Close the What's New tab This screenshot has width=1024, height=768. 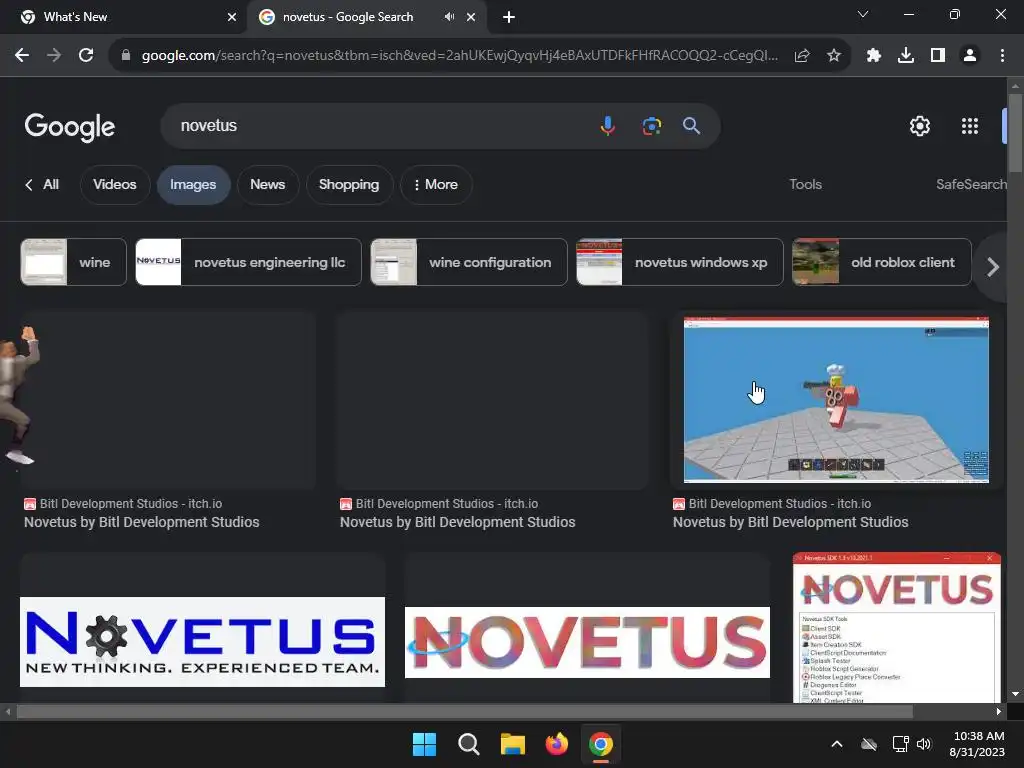232,17
